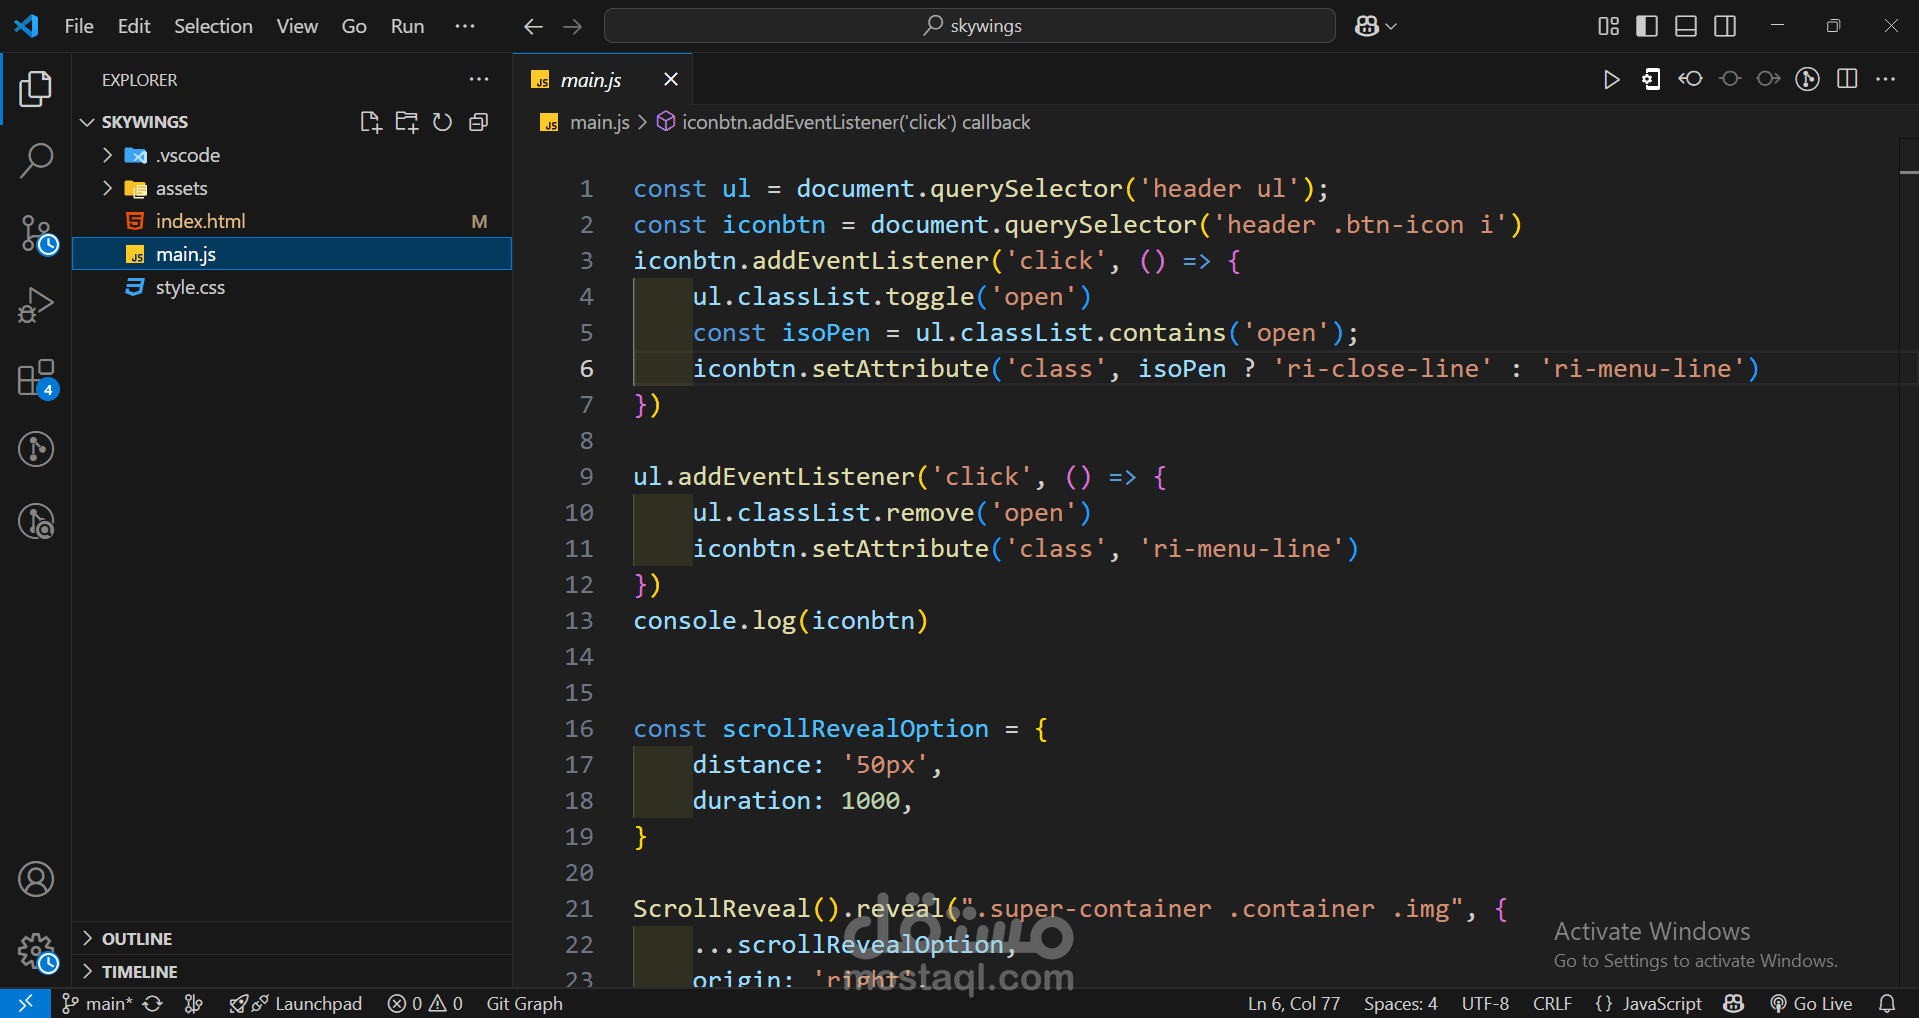
Task: Change CRLF line ending setting
Action: click(x=1552, y=1003)
